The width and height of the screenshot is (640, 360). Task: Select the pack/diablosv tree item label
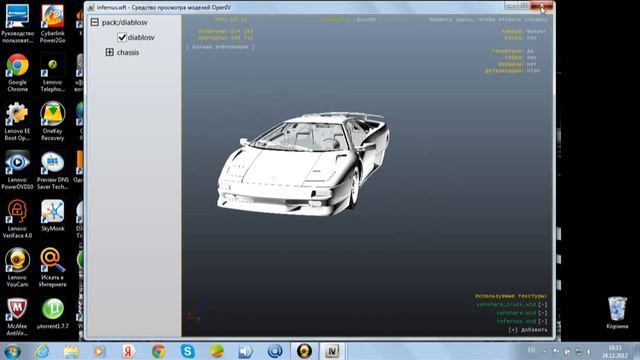[124, 22]
